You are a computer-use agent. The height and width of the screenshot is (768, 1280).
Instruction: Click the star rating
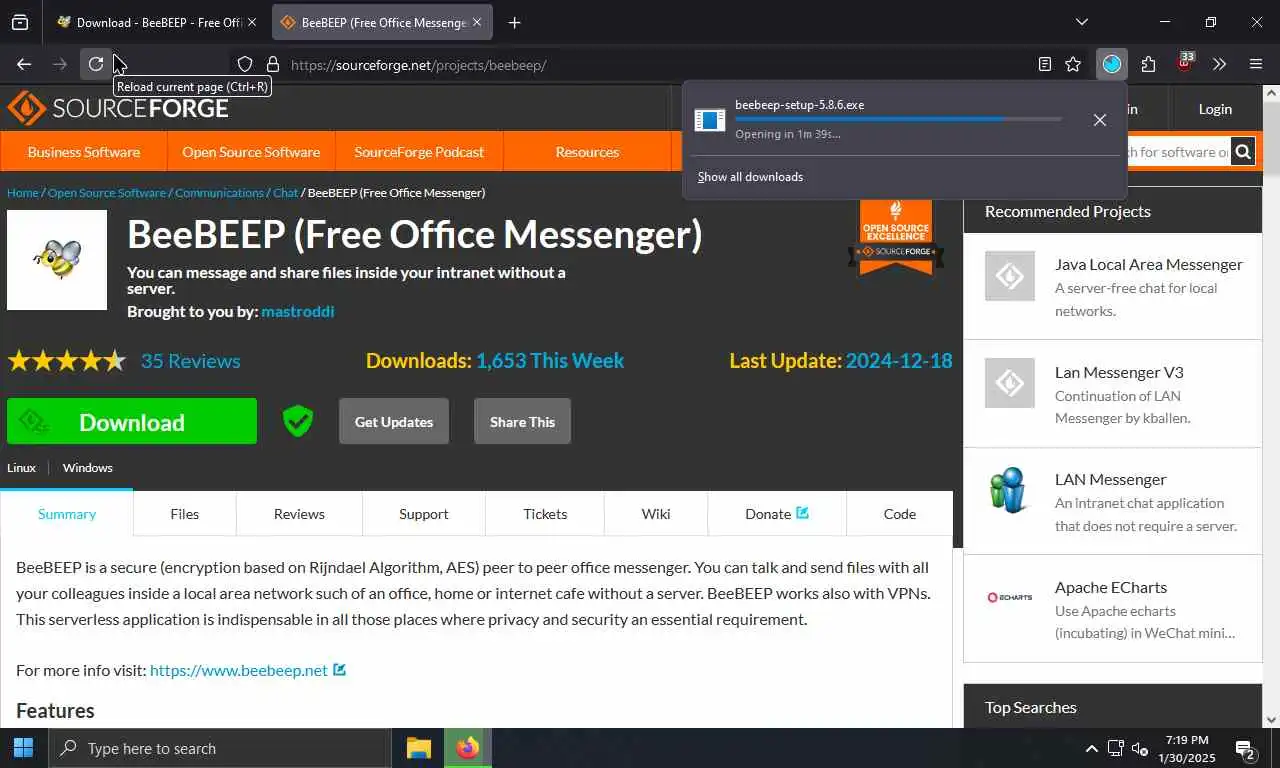pos(66,361)
